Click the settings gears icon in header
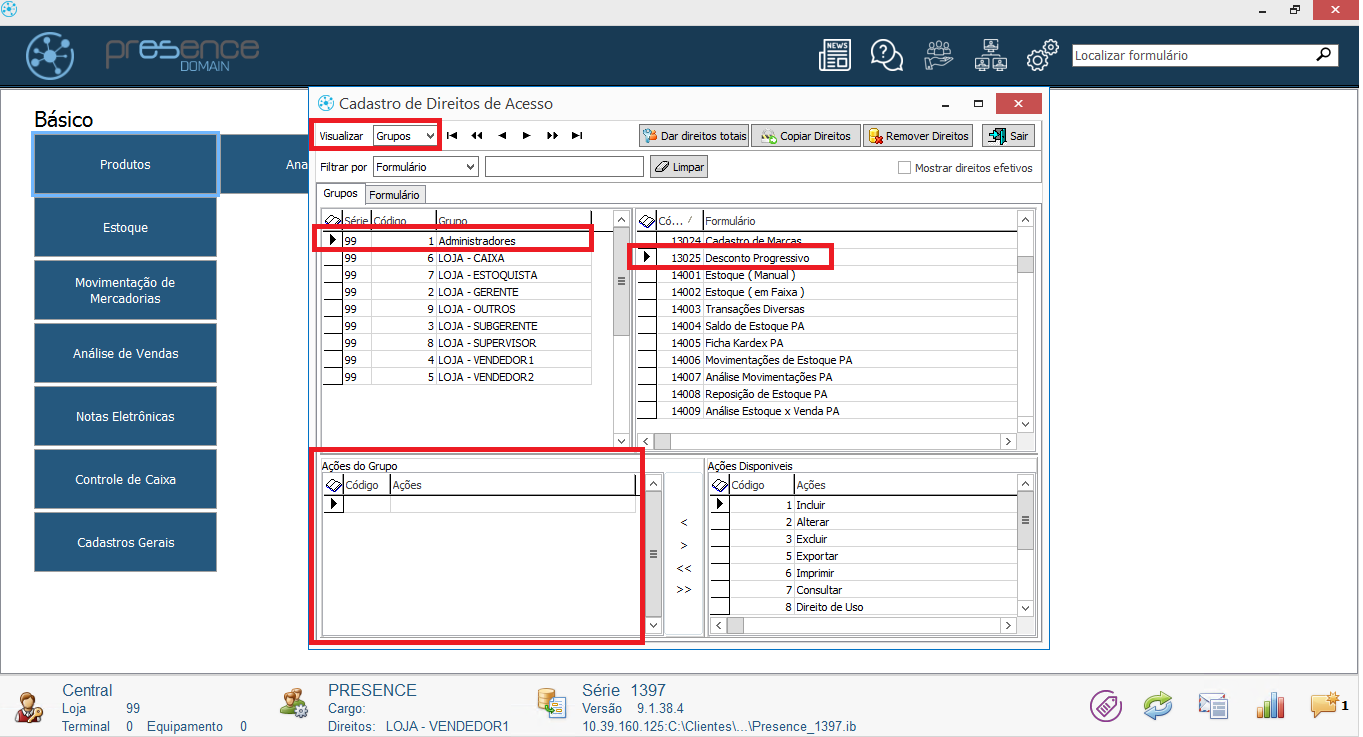 [x=1042, y=56]
